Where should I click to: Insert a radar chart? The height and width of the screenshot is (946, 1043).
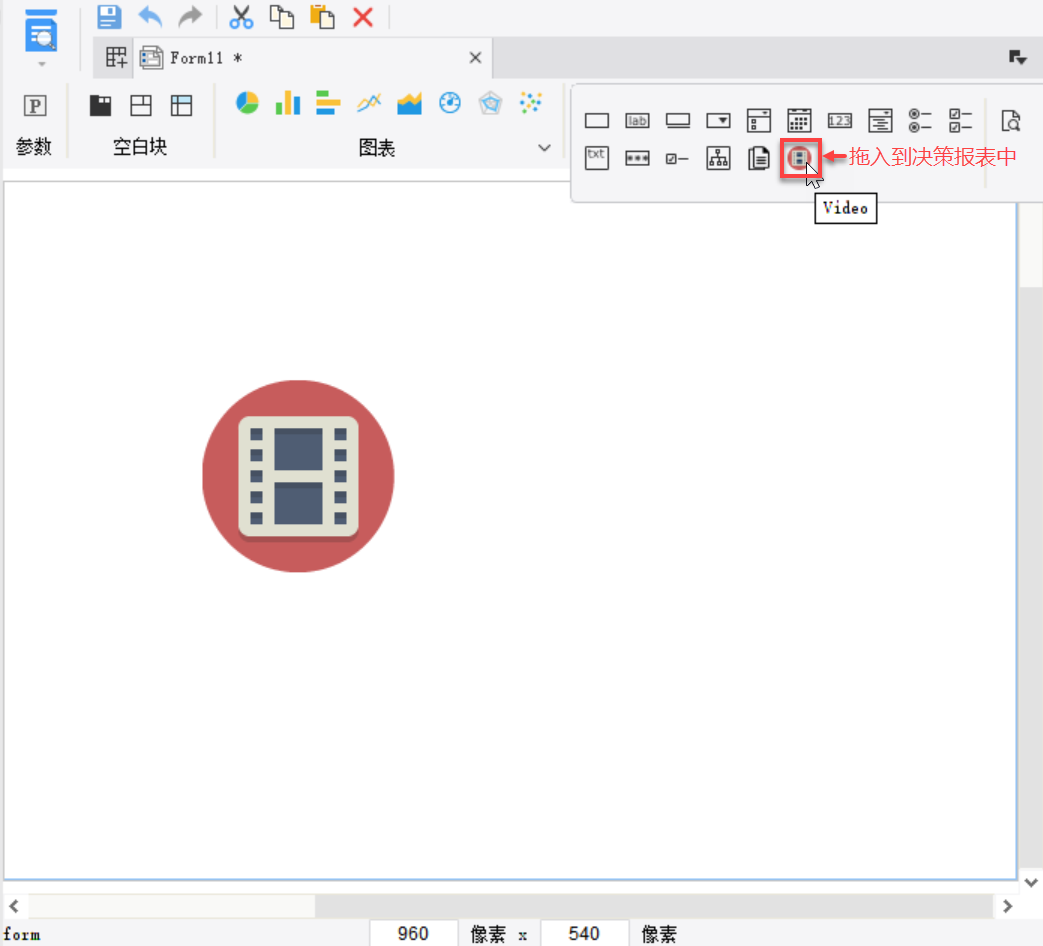490,103
